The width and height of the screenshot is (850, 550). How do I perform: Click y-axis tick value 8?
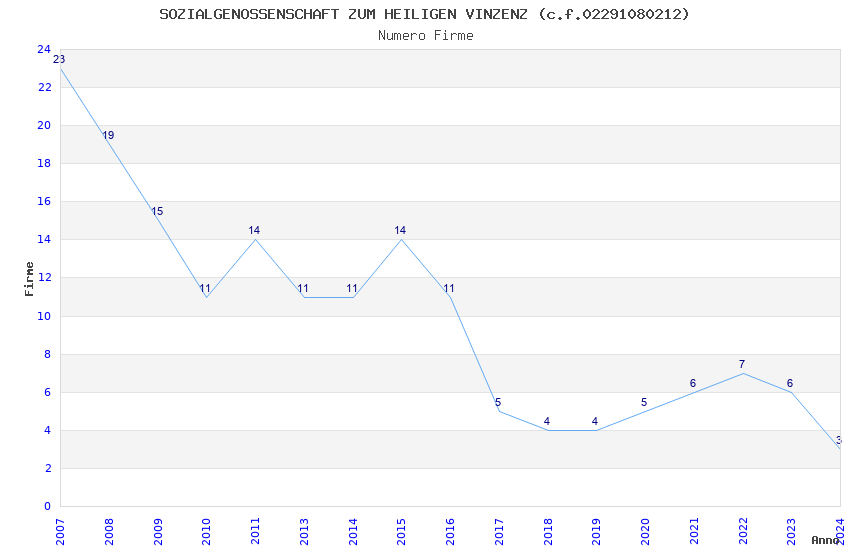pyautogui.click(x=47, y=354)
